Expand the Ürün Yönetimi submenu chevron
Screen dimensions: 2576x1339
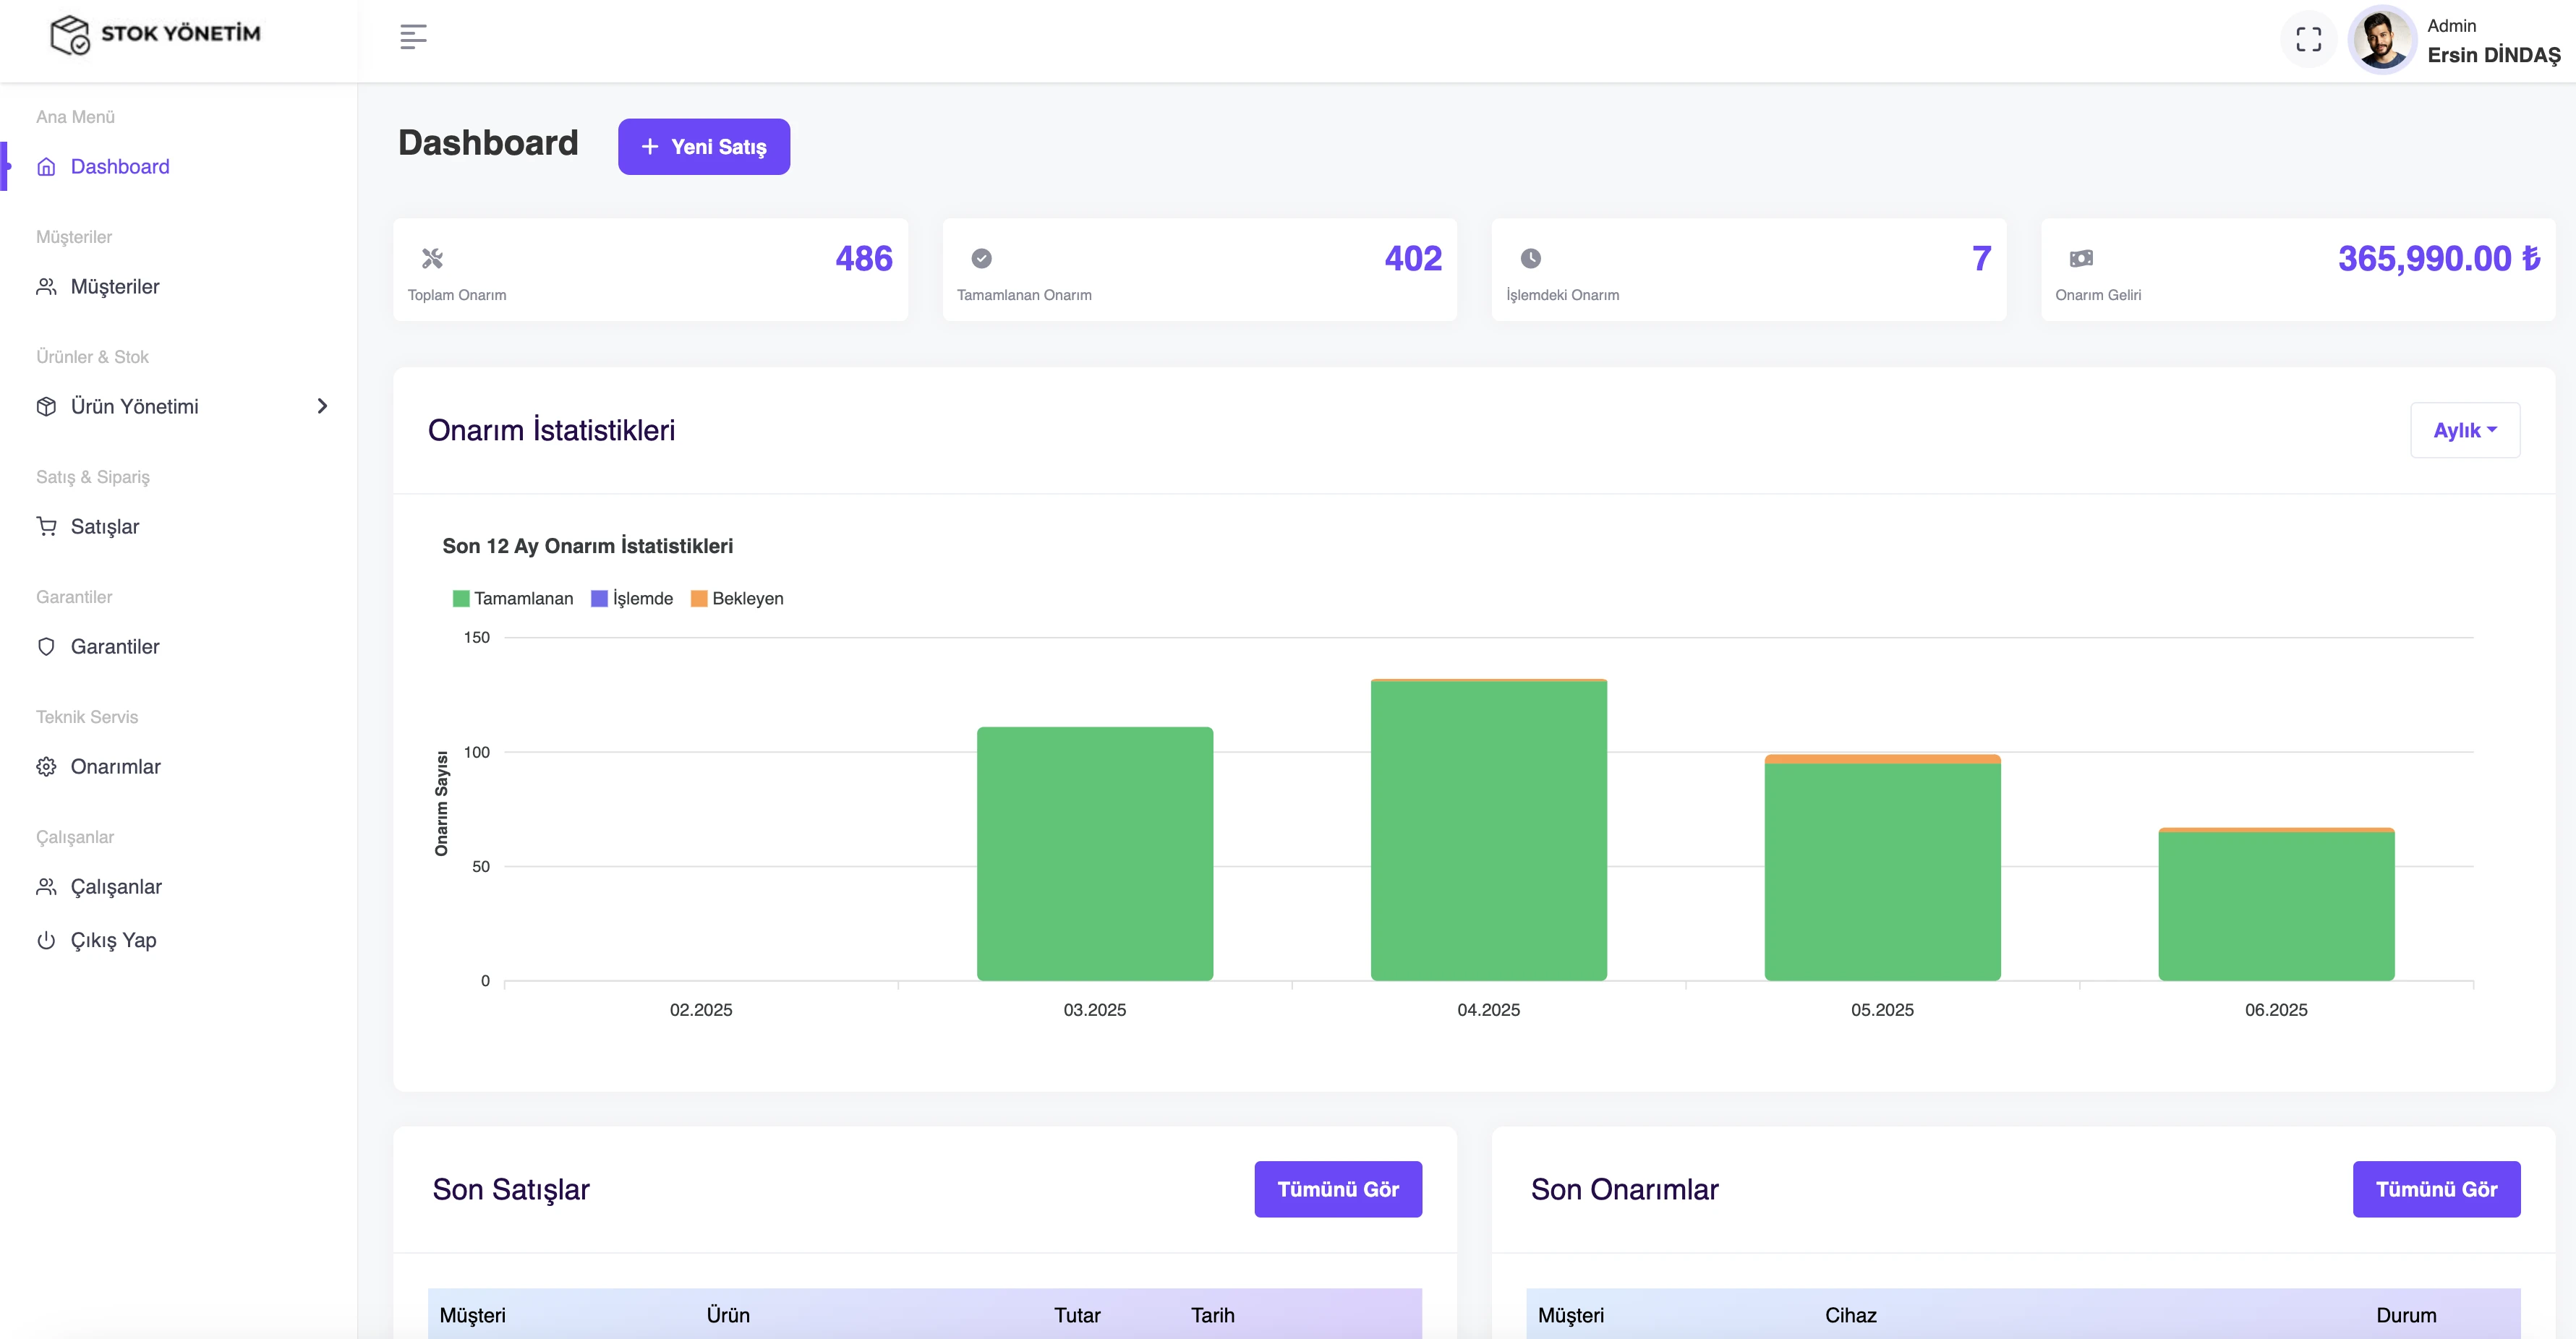(x=322, y=406)
